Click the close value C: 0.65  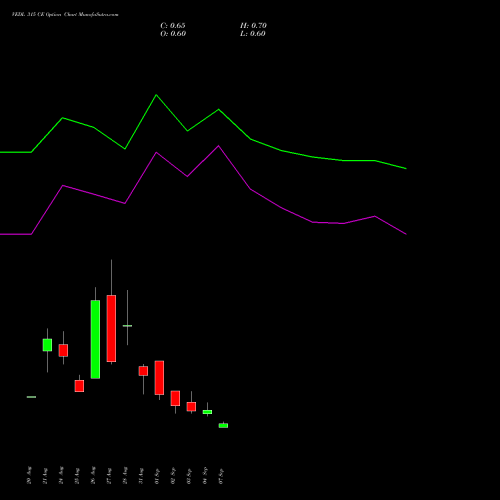[x=173, y=26]
